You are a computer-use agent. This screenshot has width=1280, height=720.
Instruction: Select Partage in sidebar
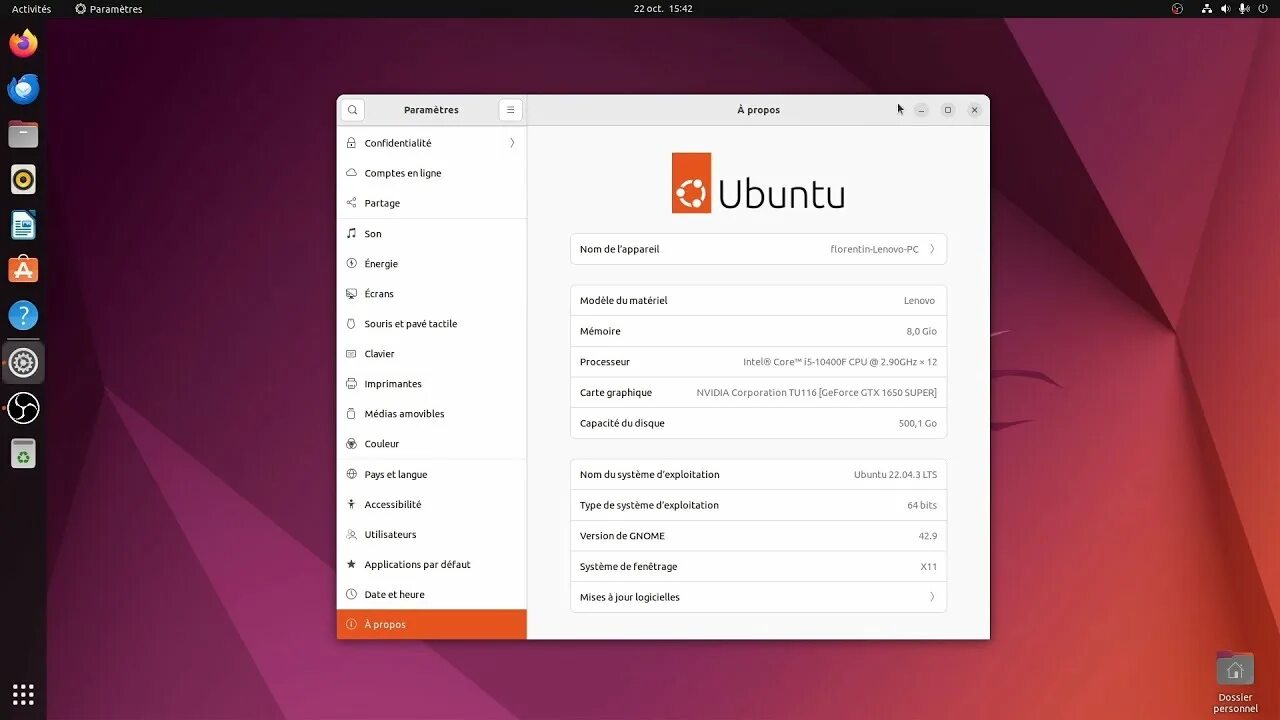pos(432,203)
